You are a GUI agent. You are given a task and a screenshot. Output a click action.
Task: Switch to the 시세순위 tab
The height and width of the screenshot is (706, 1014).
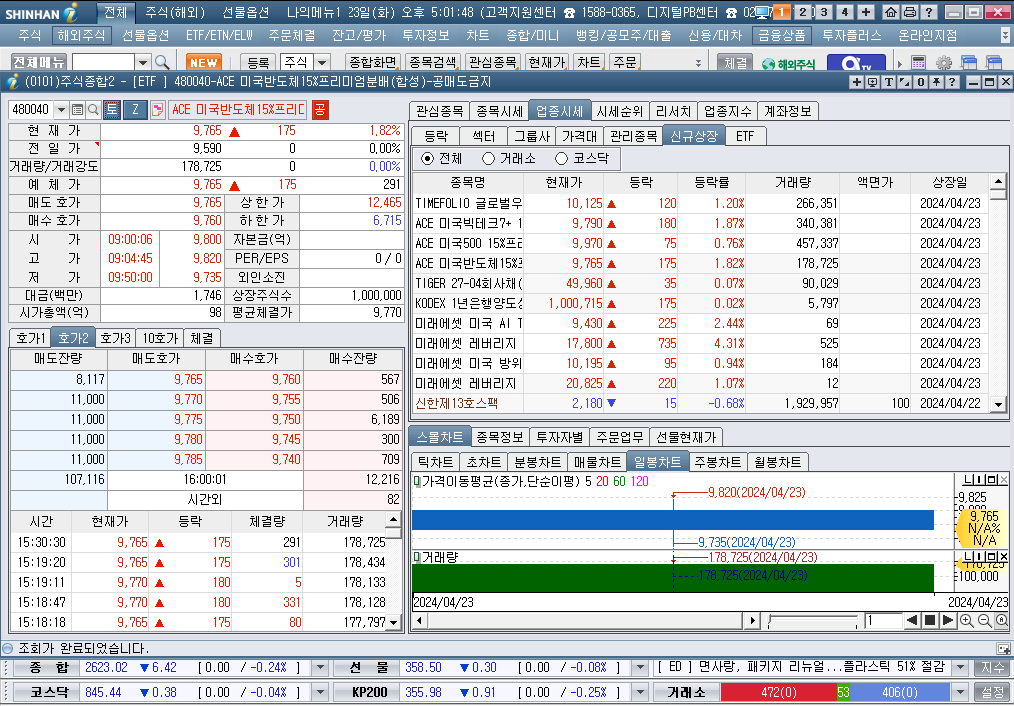tap(619, 111)
